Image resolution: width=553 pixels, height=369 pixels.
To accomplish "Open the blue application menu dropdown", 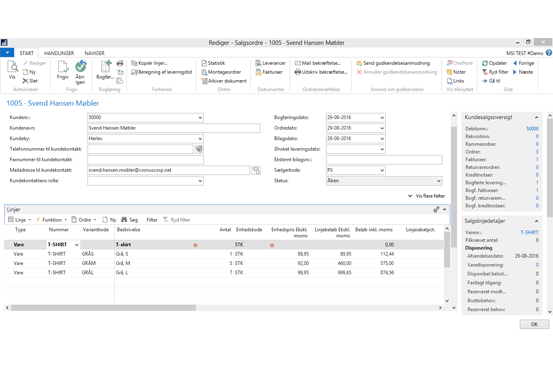I will pyautogui.click(x=7, y=53).
